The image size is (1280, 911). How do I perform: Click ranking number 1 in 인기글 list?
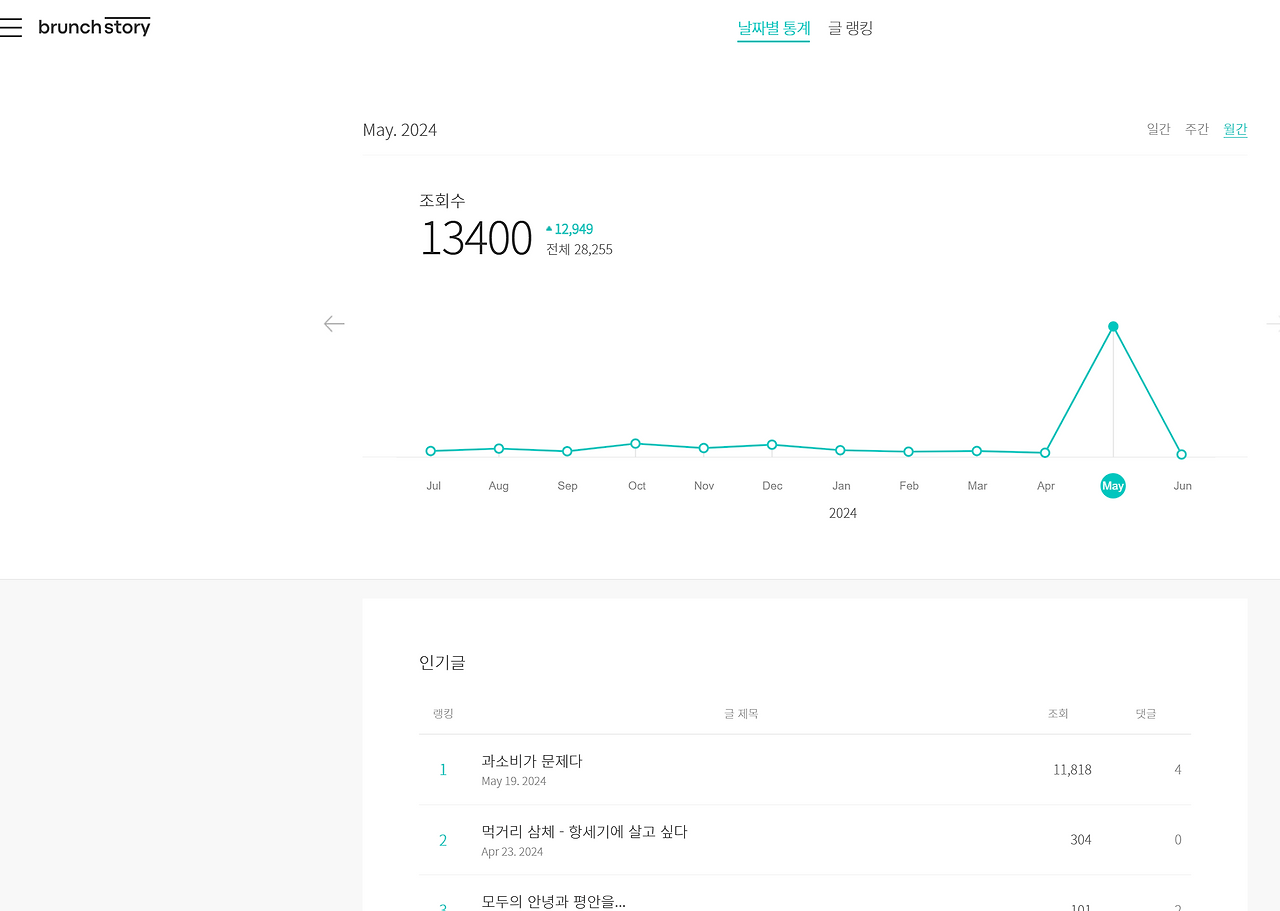point(443,769)
